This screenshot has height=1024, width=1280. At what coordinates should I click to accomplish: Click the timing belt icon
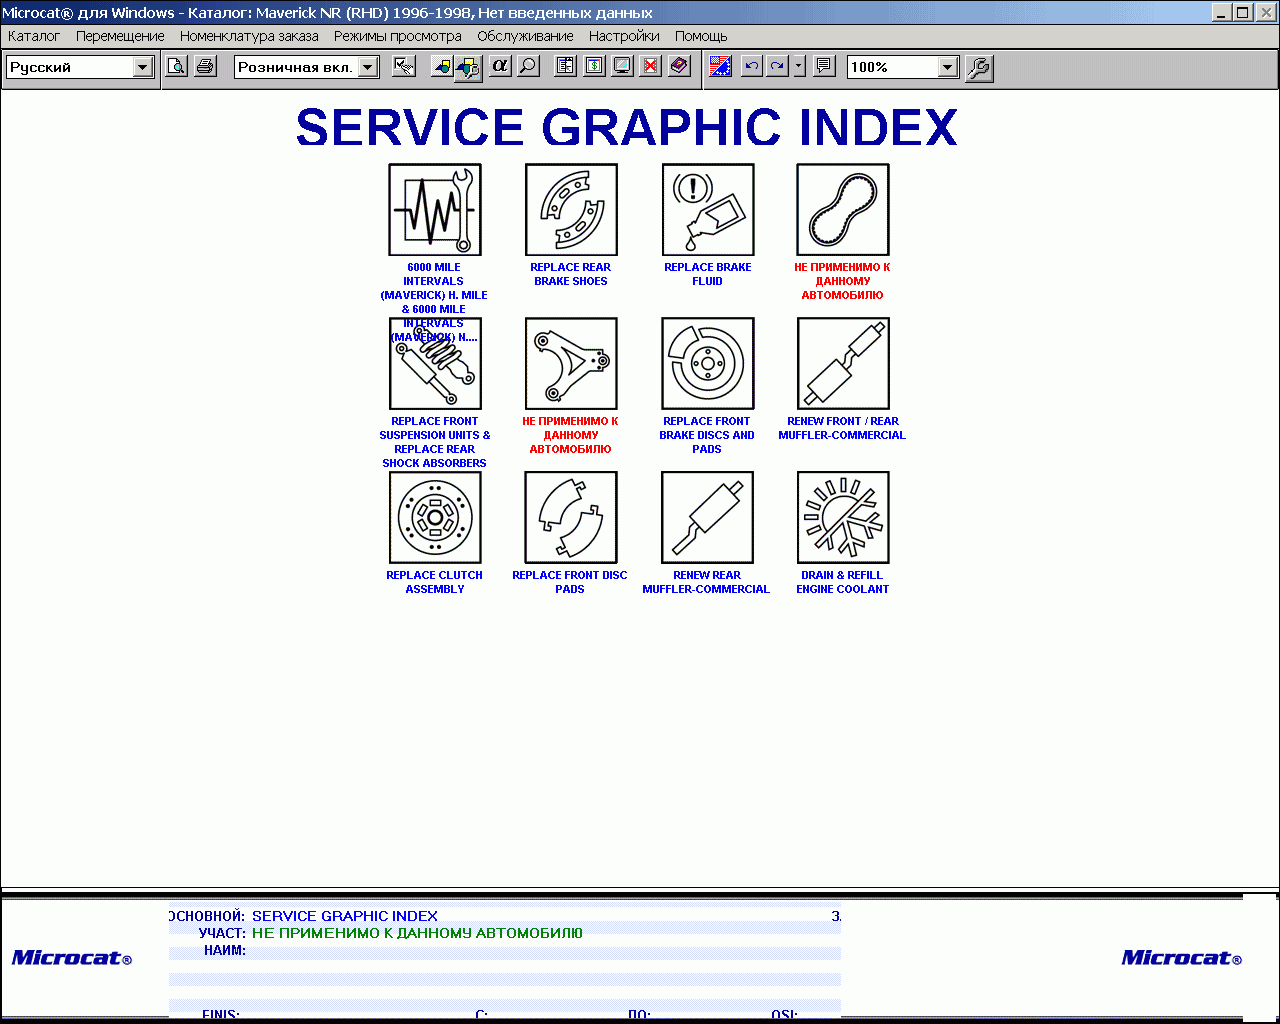843,210
